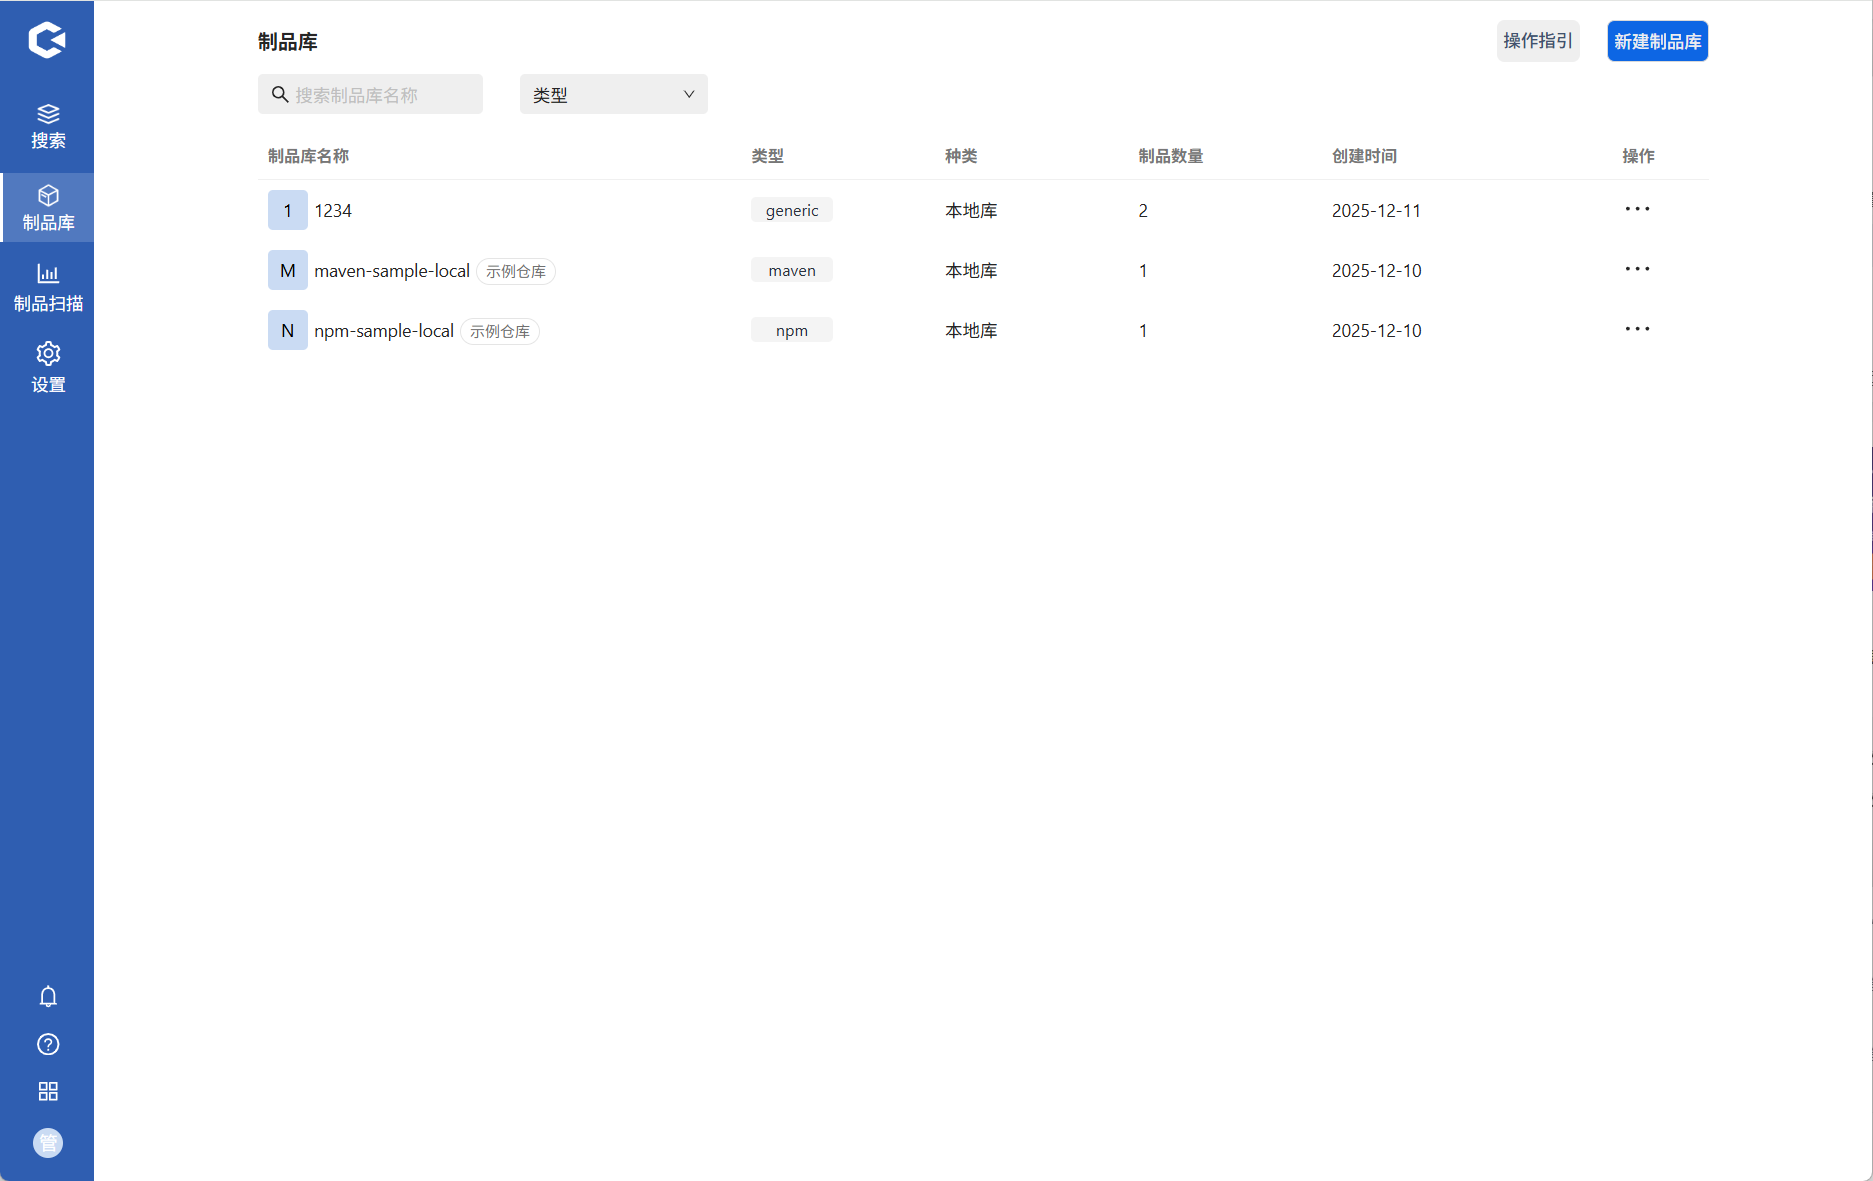Select the 制品库 sidebar item
1873x1181 pixels.
[48, 208]
